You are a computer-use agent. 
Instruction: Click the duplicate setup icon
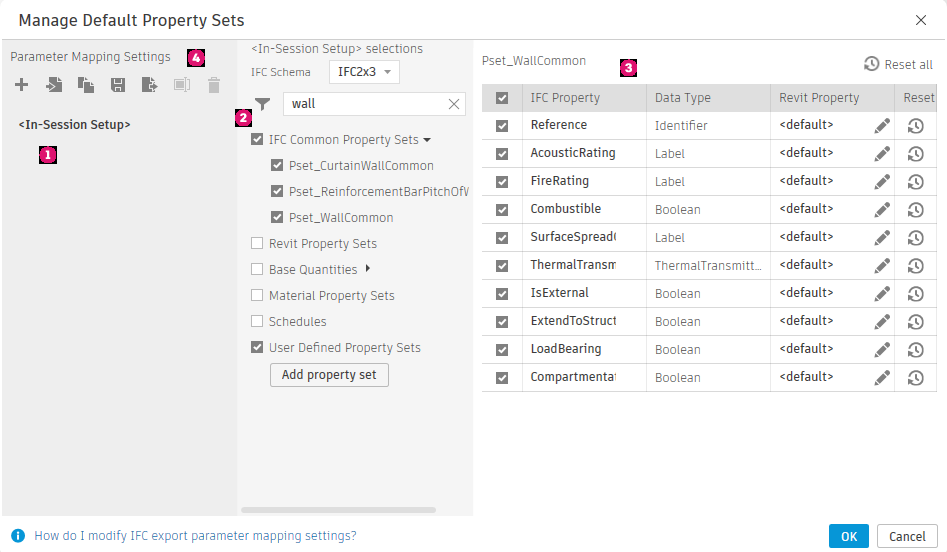pos(86,86)
